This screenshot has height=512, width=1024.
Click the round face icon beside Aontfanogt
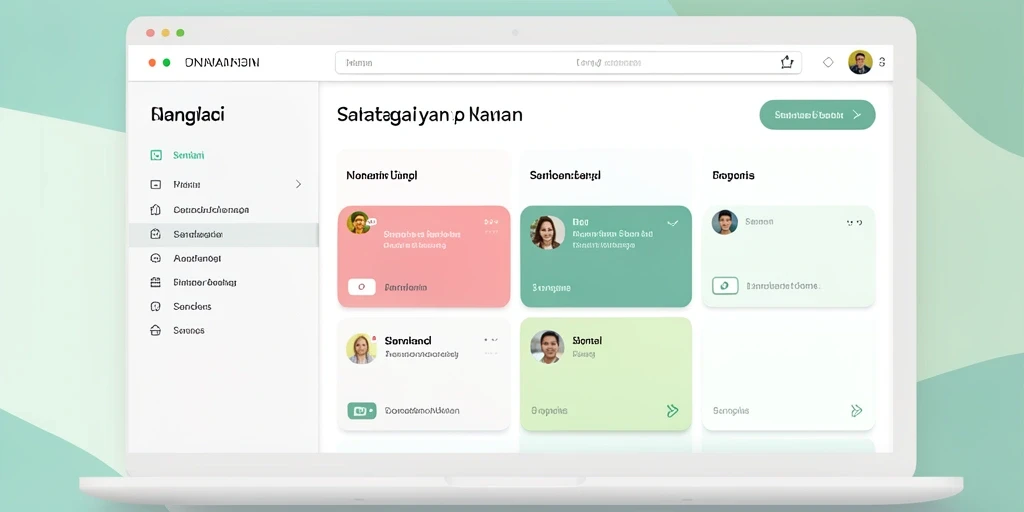155,258
